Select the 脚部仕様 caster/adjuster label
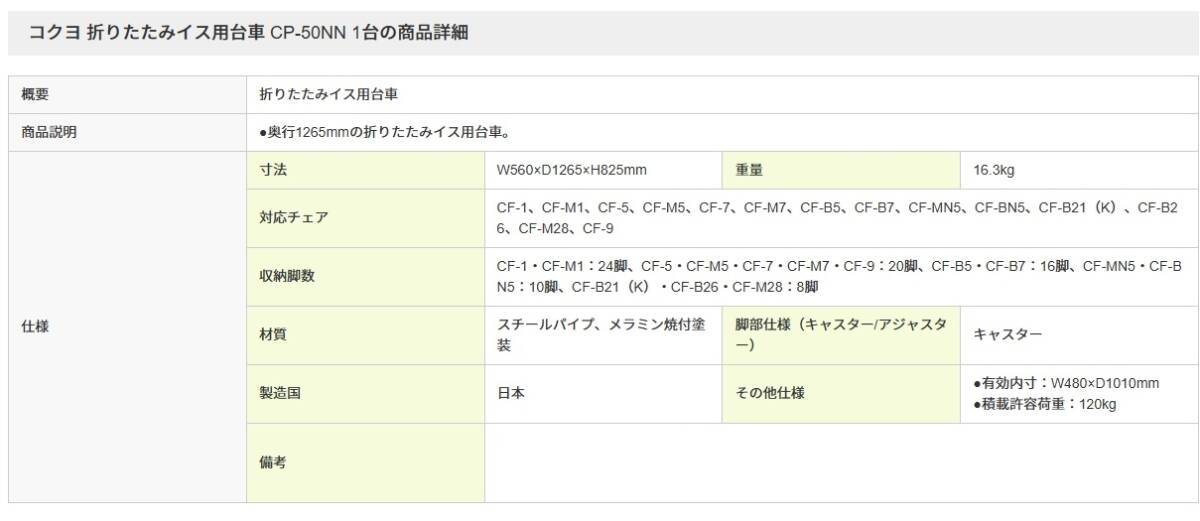This screenshot has height=521, width=1200. [x=841, y=335]
